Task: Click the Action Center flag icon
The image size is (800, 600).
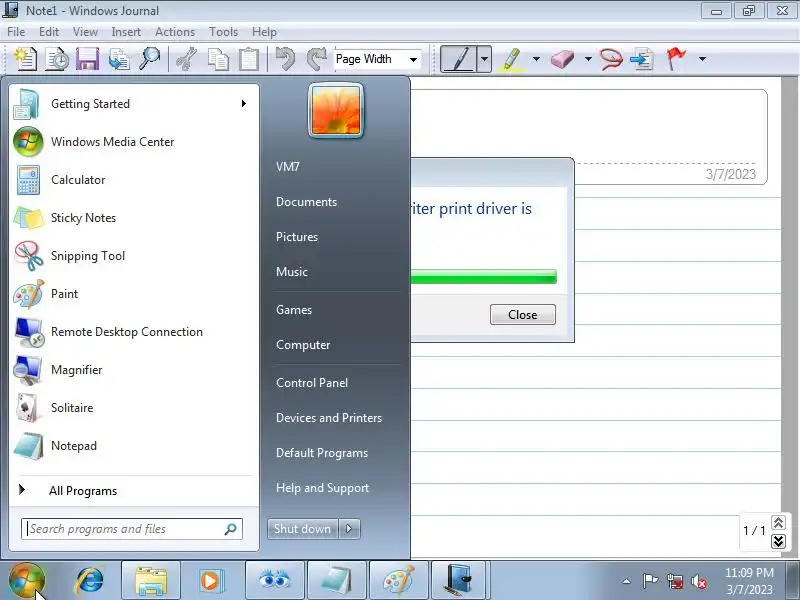Action: tap(650, 581)
